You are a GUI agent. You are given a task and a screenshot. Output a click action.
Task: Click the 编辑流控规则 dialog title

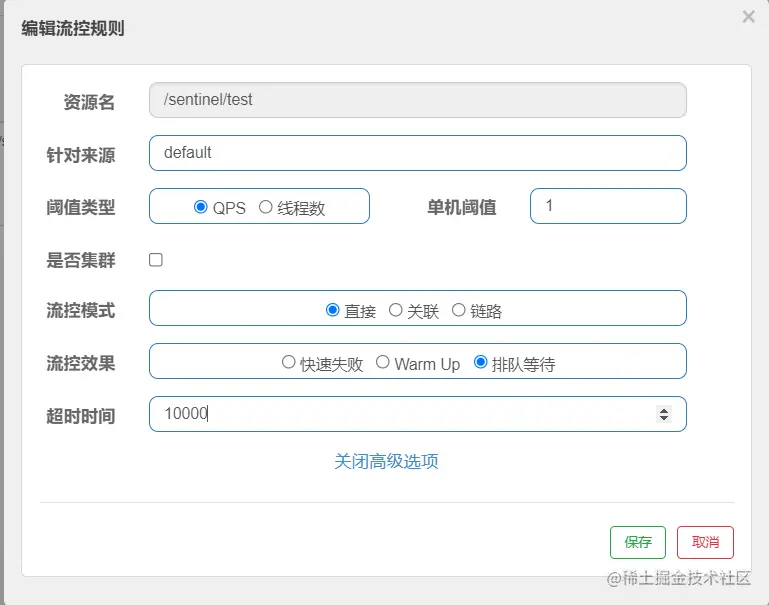point(73,28)
